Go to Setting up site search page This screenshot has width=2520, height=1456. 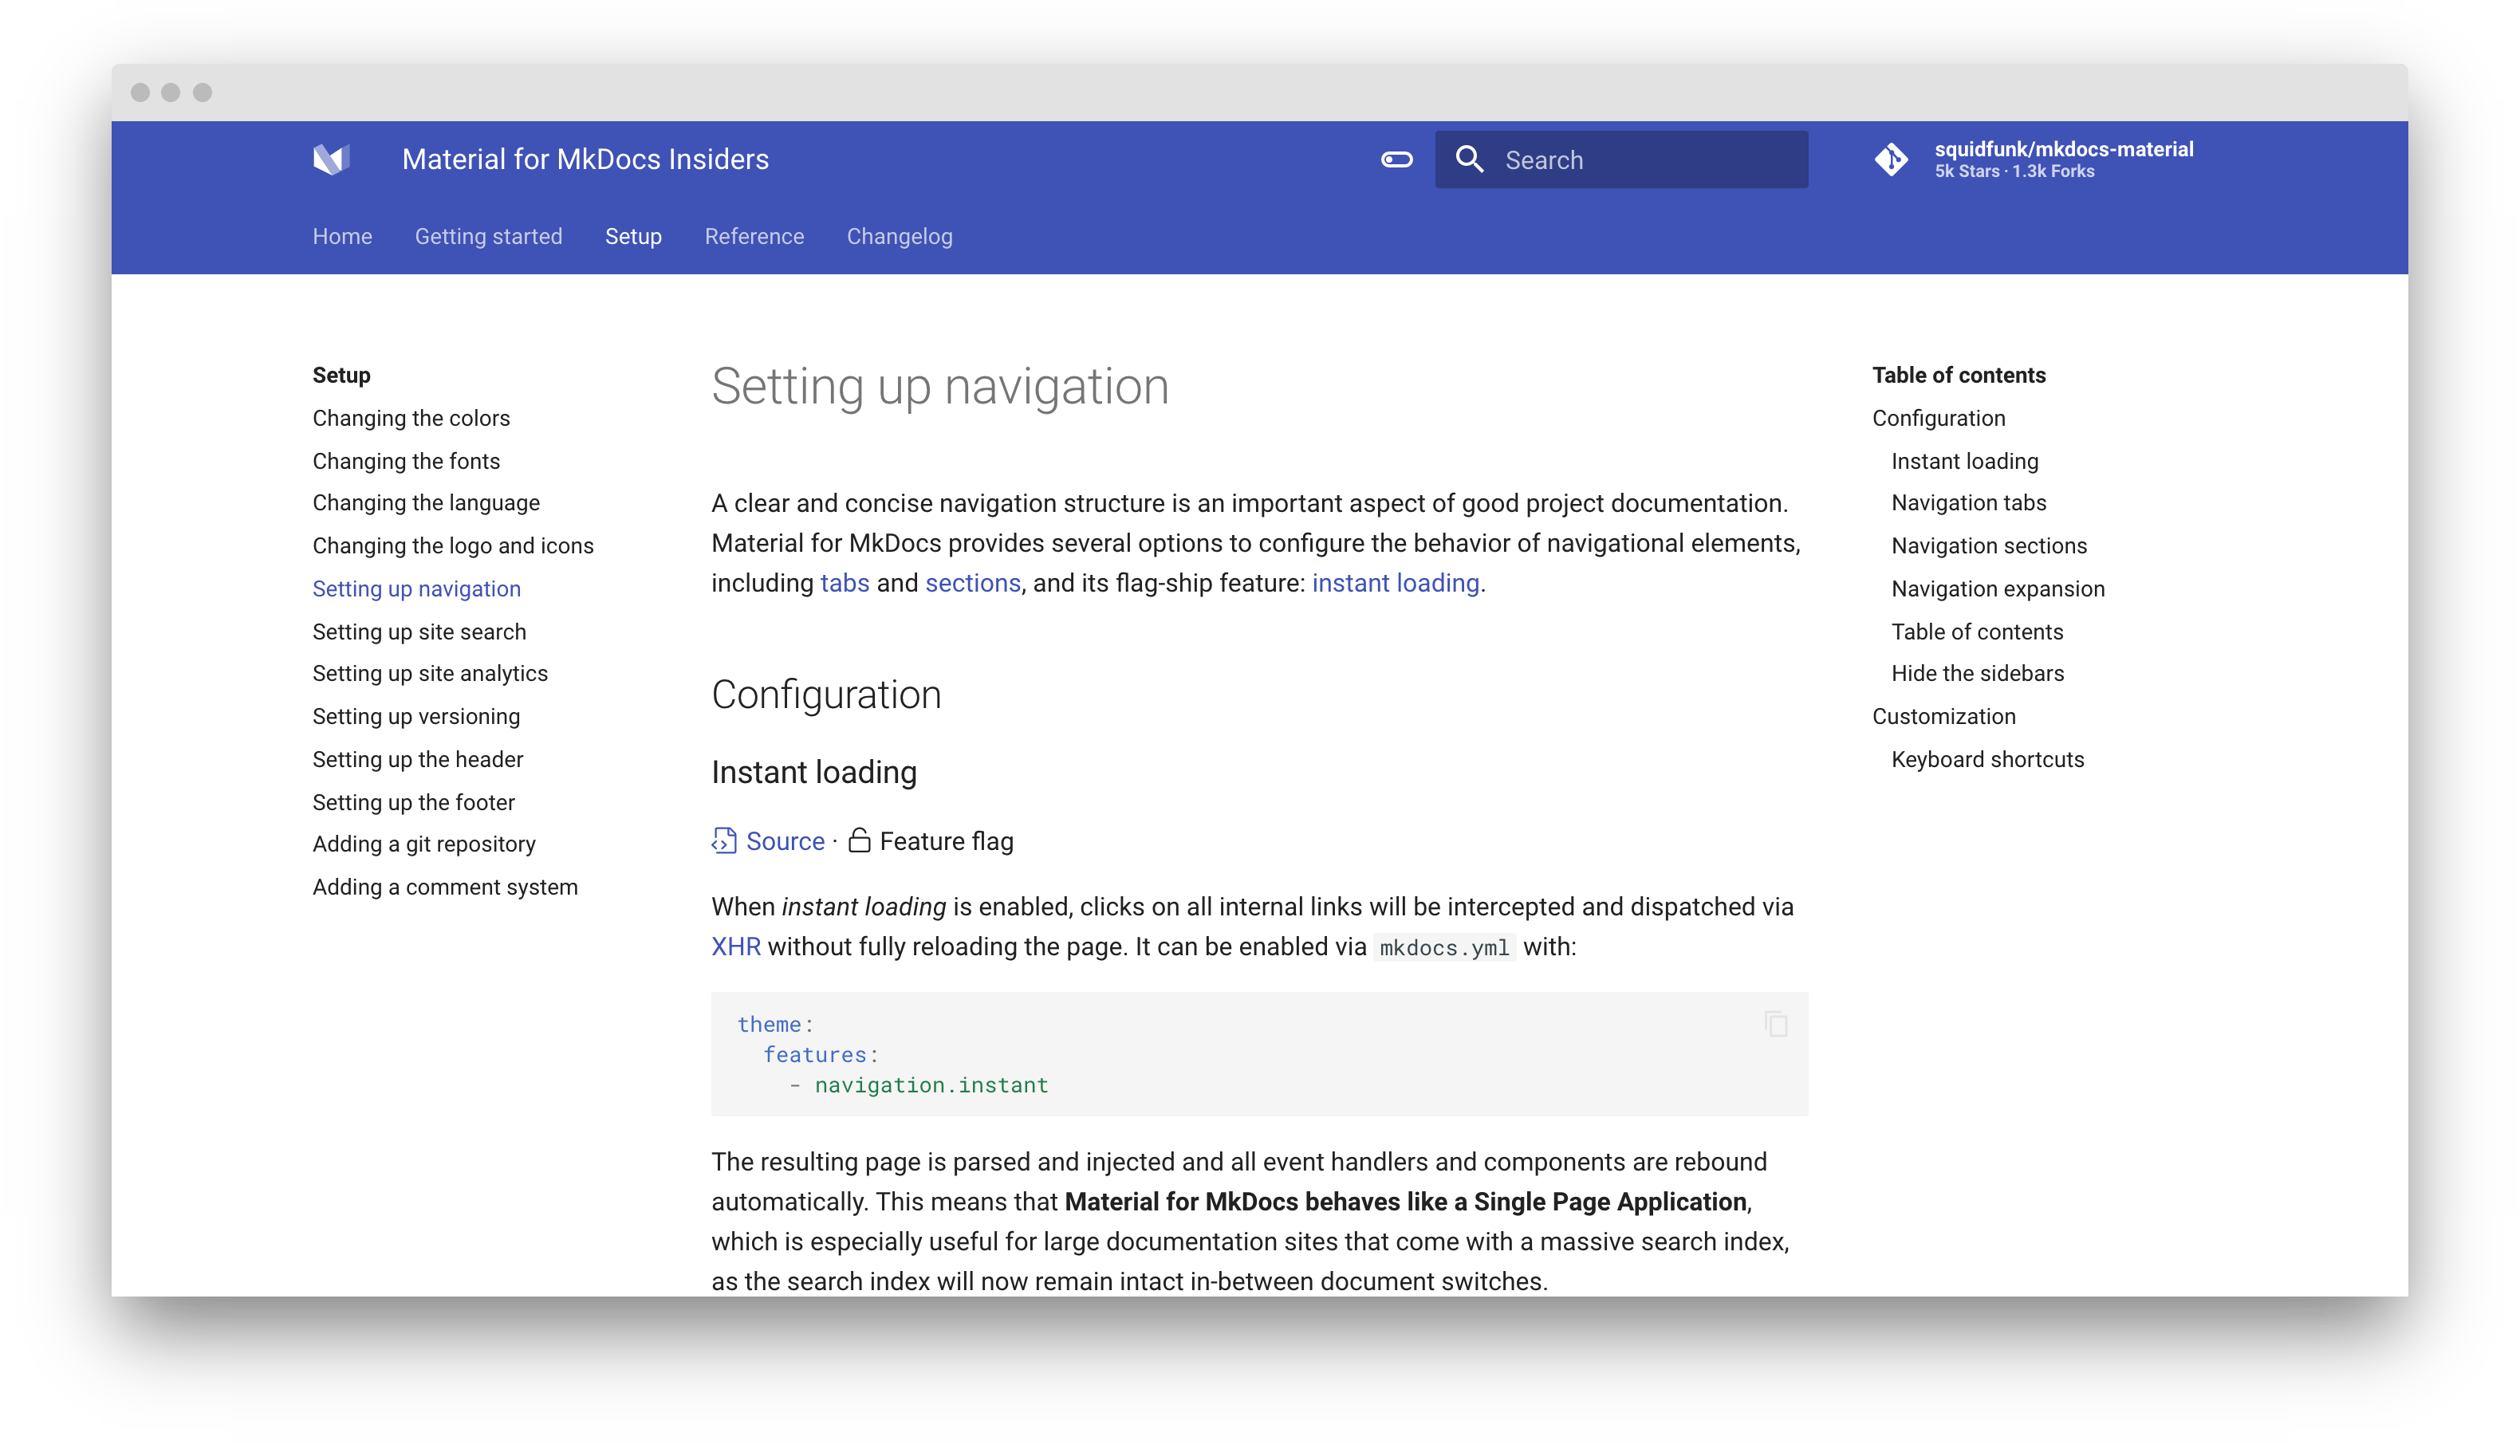tap(419, 632)
